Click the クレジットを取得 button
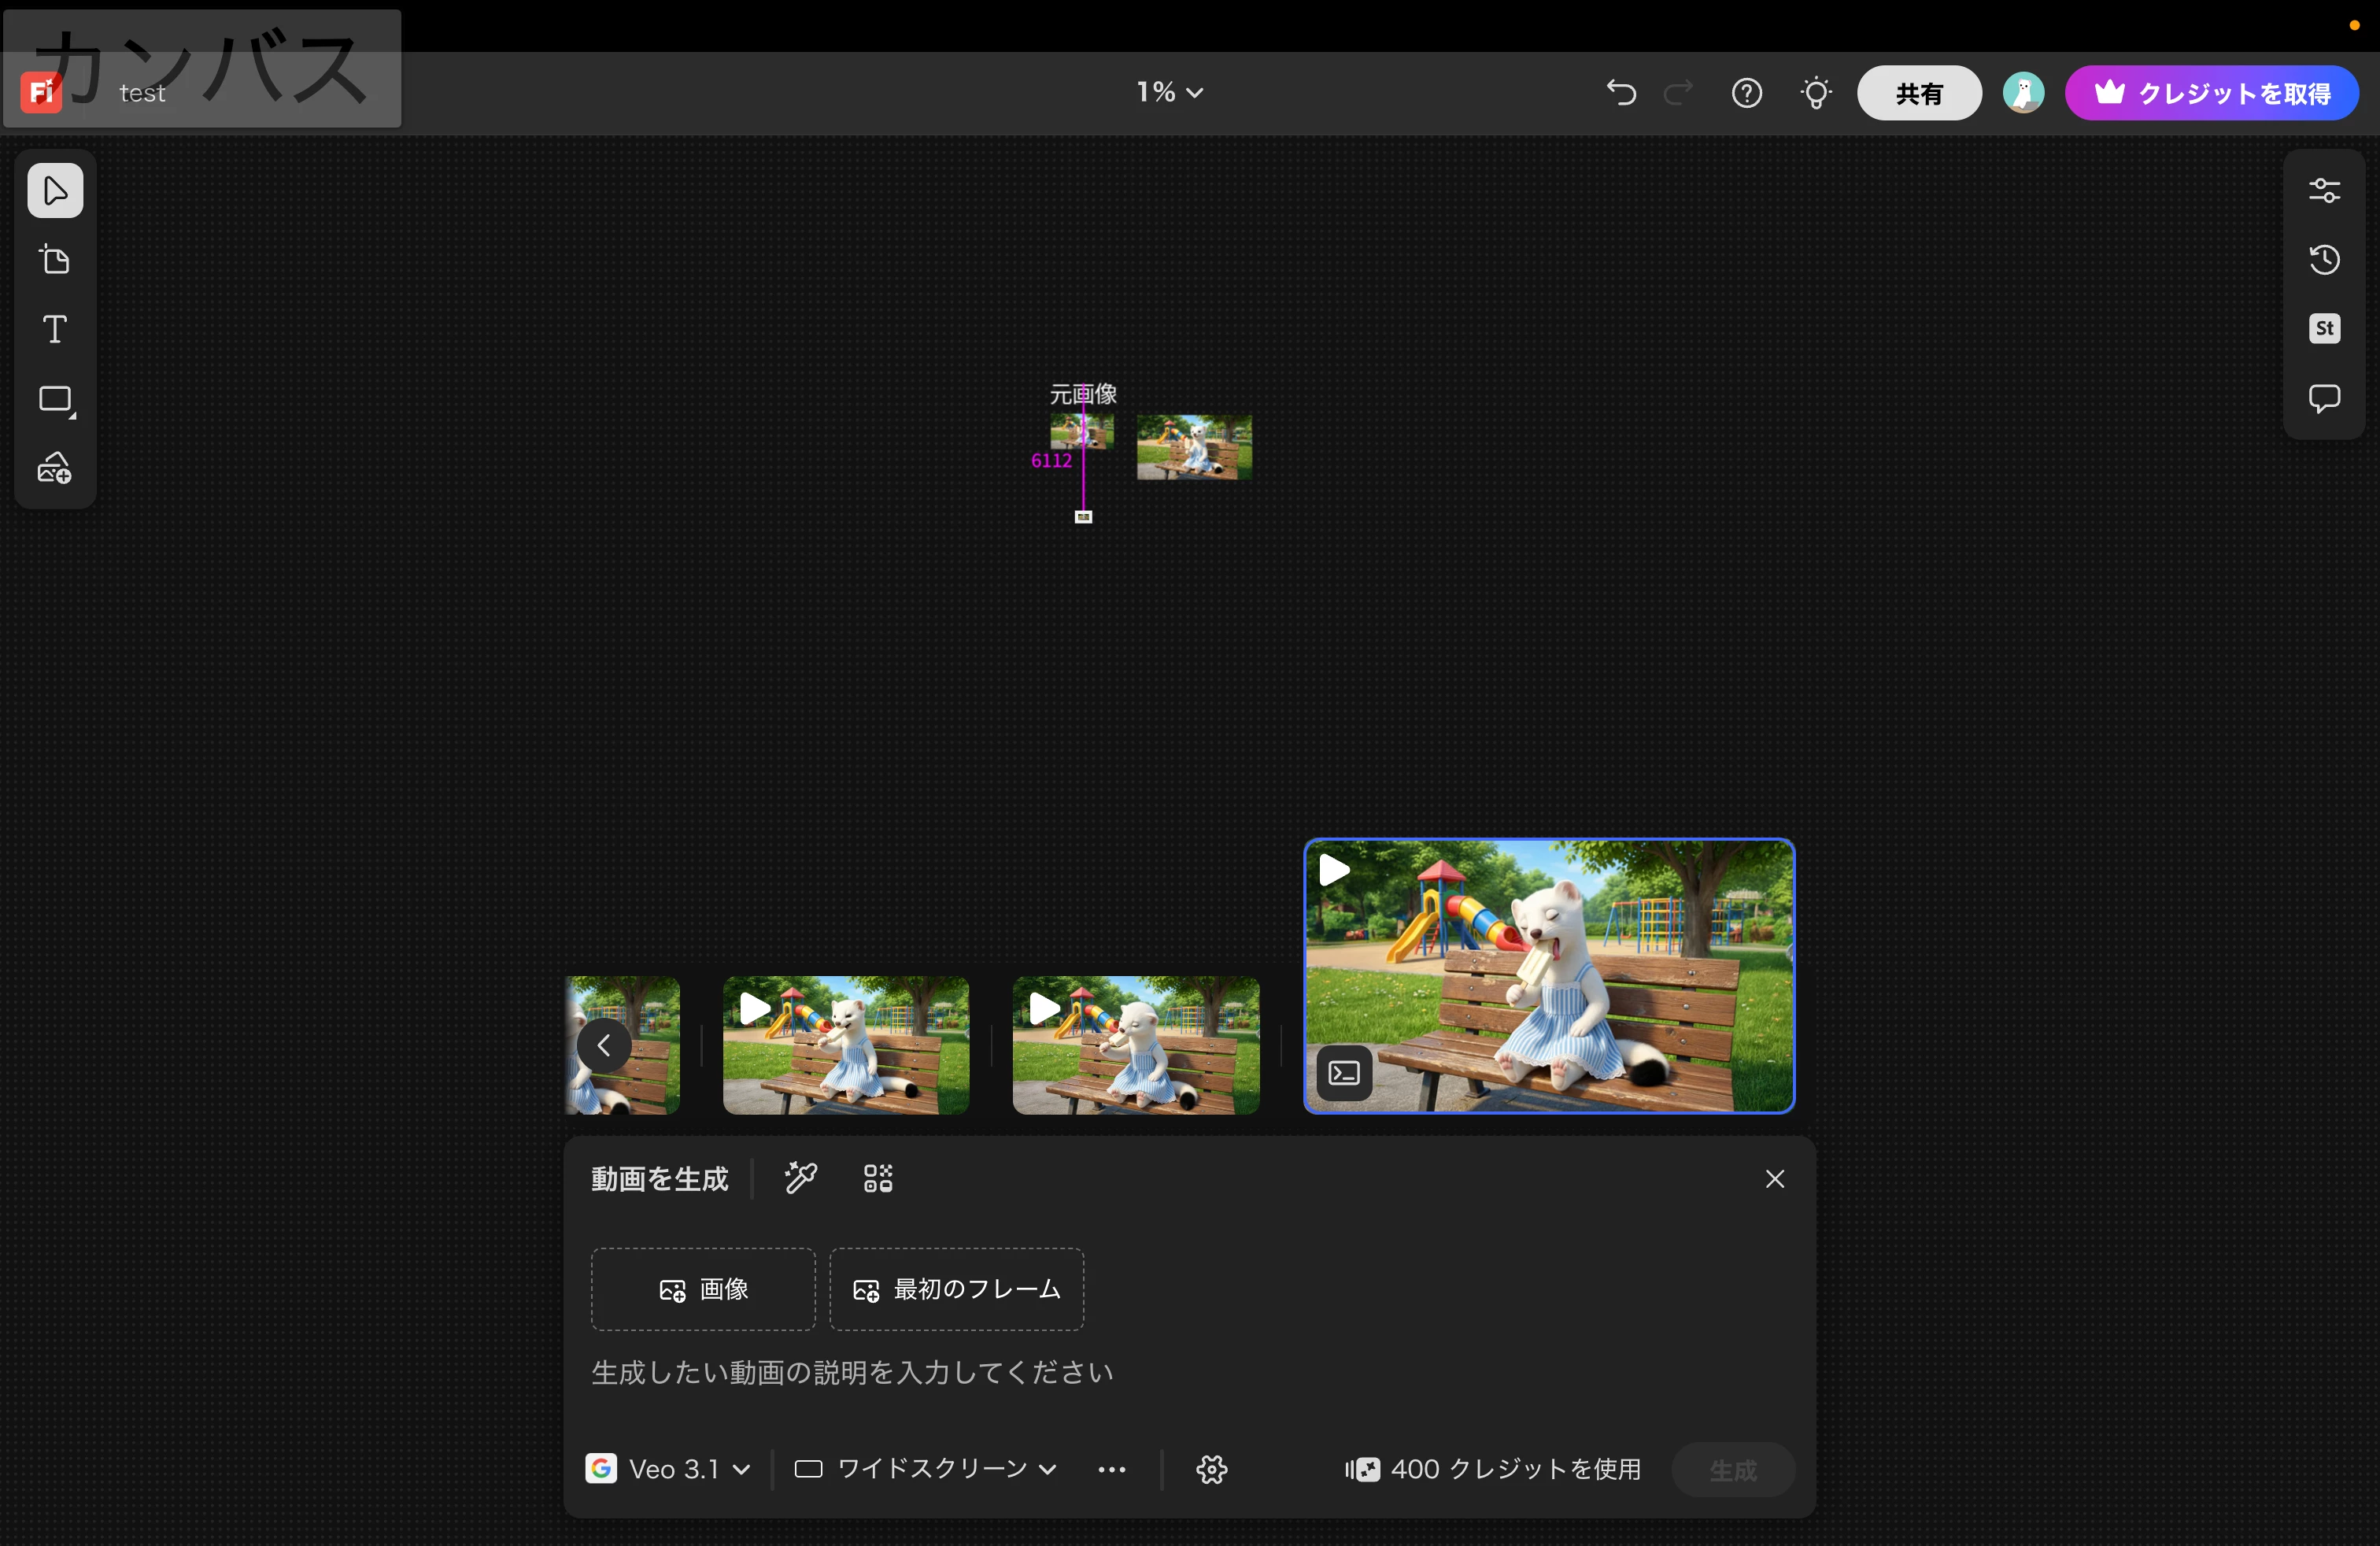This screenshot has width=2380, height=1546. point(2212,93)
